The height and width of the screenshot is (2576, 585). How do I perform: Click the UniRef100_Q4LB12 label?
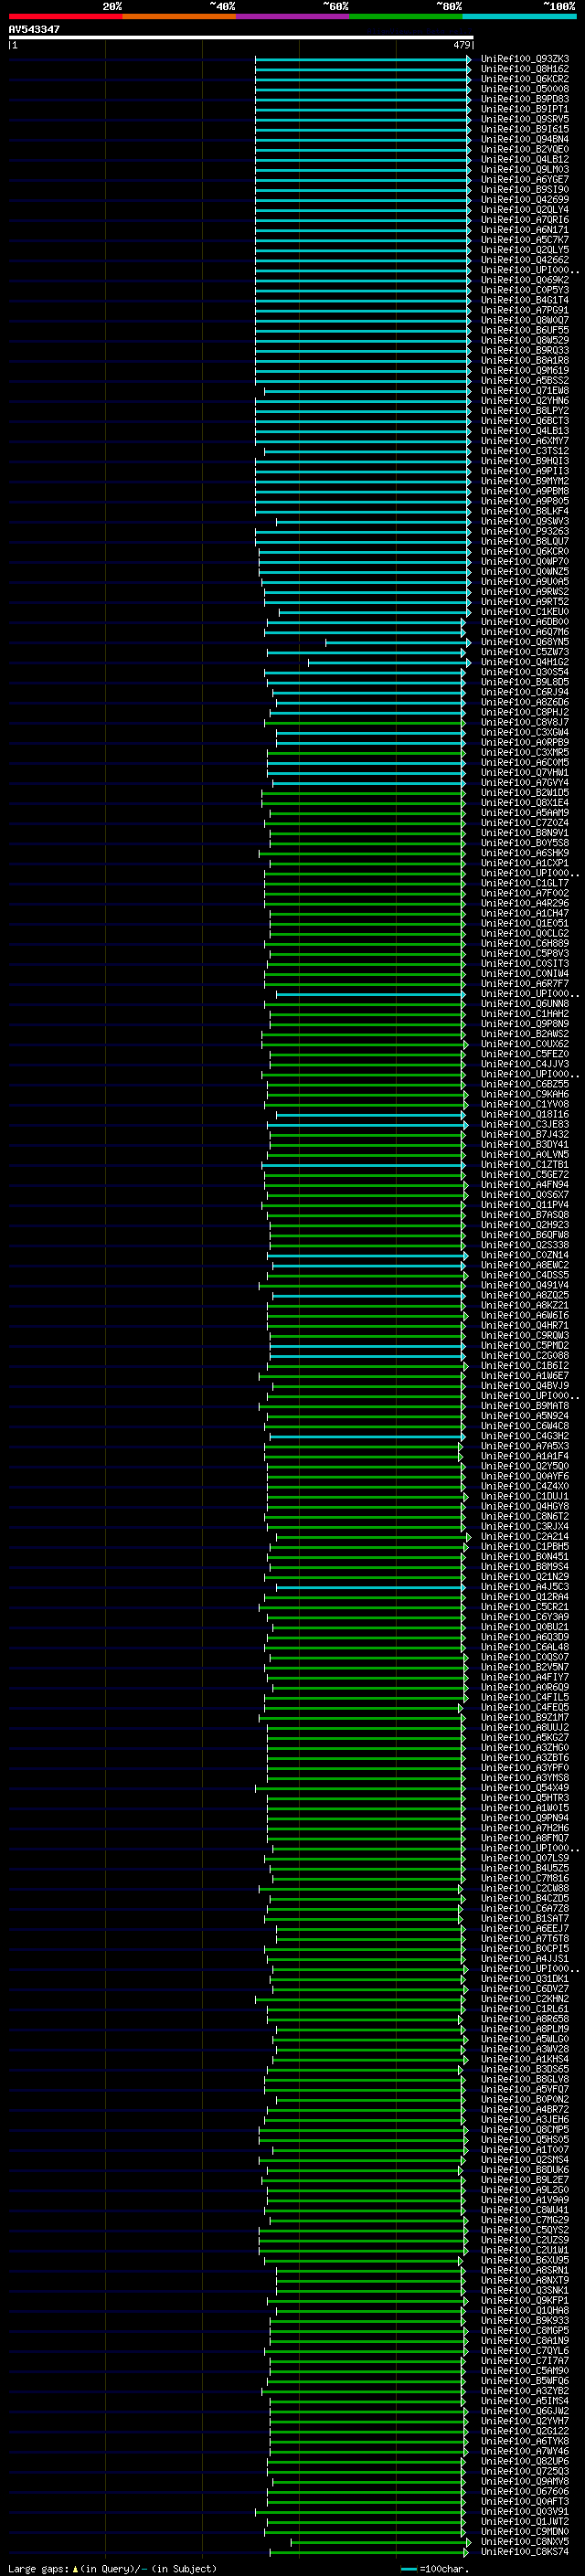click(525, 159)
